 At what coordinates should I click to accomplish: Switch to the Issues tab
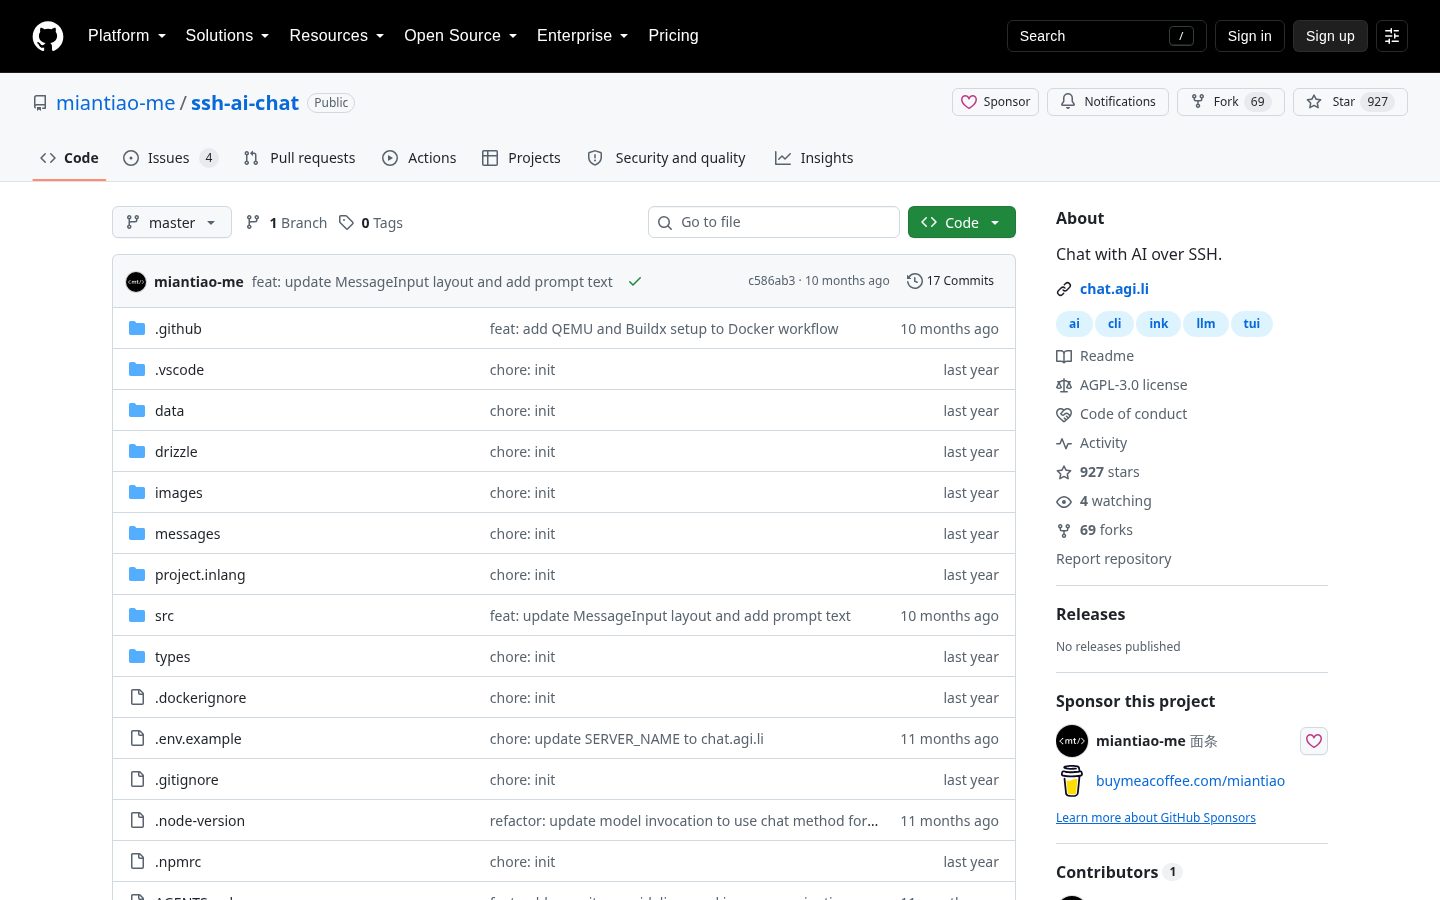point(170,158)
